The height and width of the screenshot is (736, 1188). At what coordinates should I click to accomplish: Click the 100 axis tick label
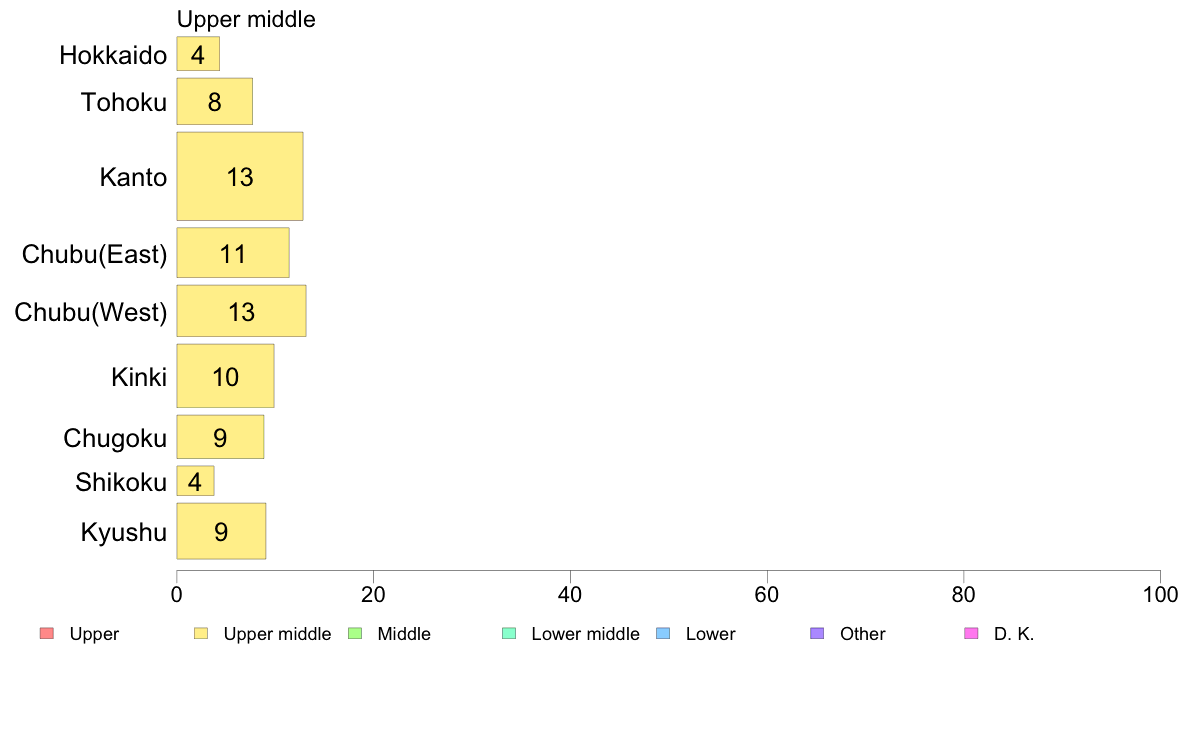(1160, 595)
